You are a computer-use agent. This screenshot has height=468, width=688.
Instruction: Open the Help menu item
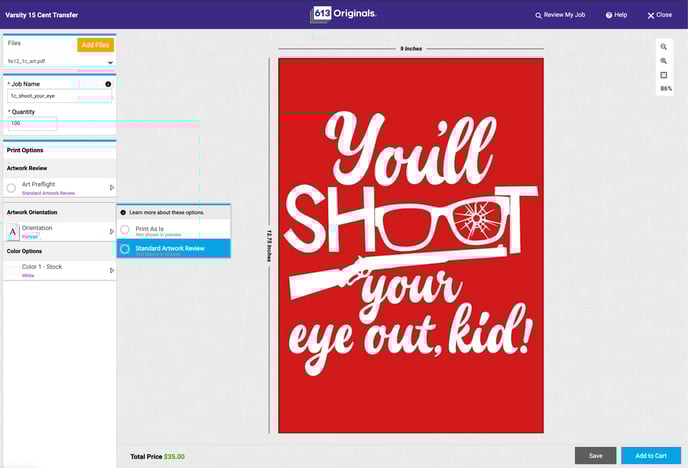(x=616, y=15)
